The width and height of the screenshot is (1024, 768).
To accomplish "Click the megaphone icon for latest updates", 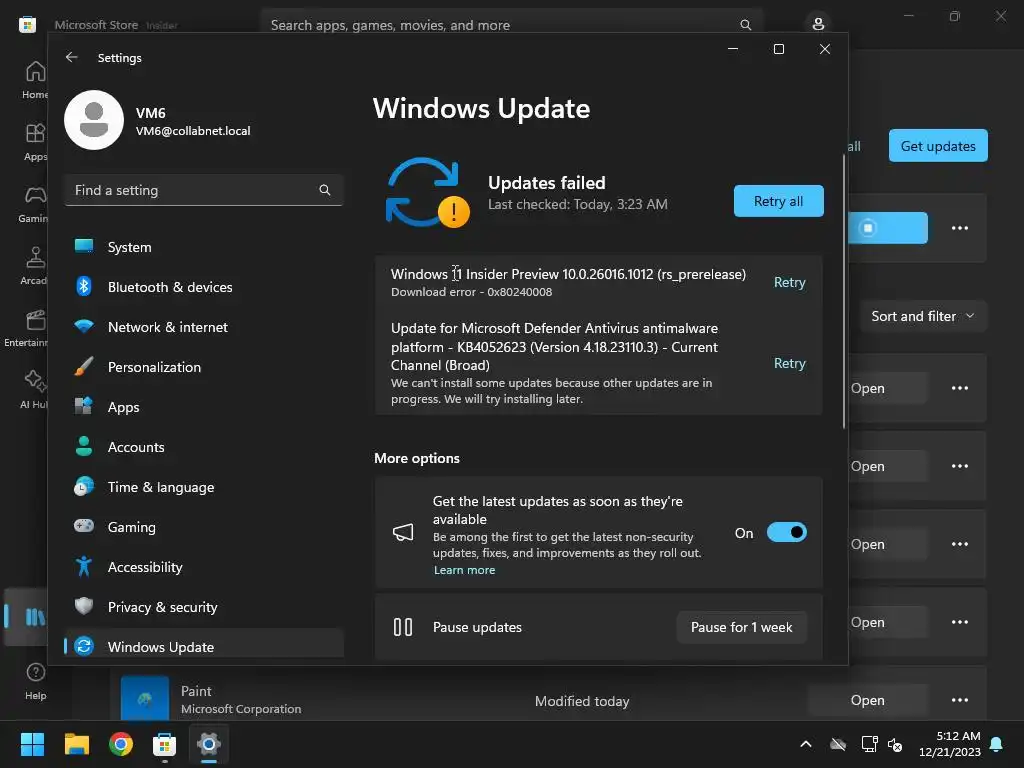I will click(x=403, y=532).
